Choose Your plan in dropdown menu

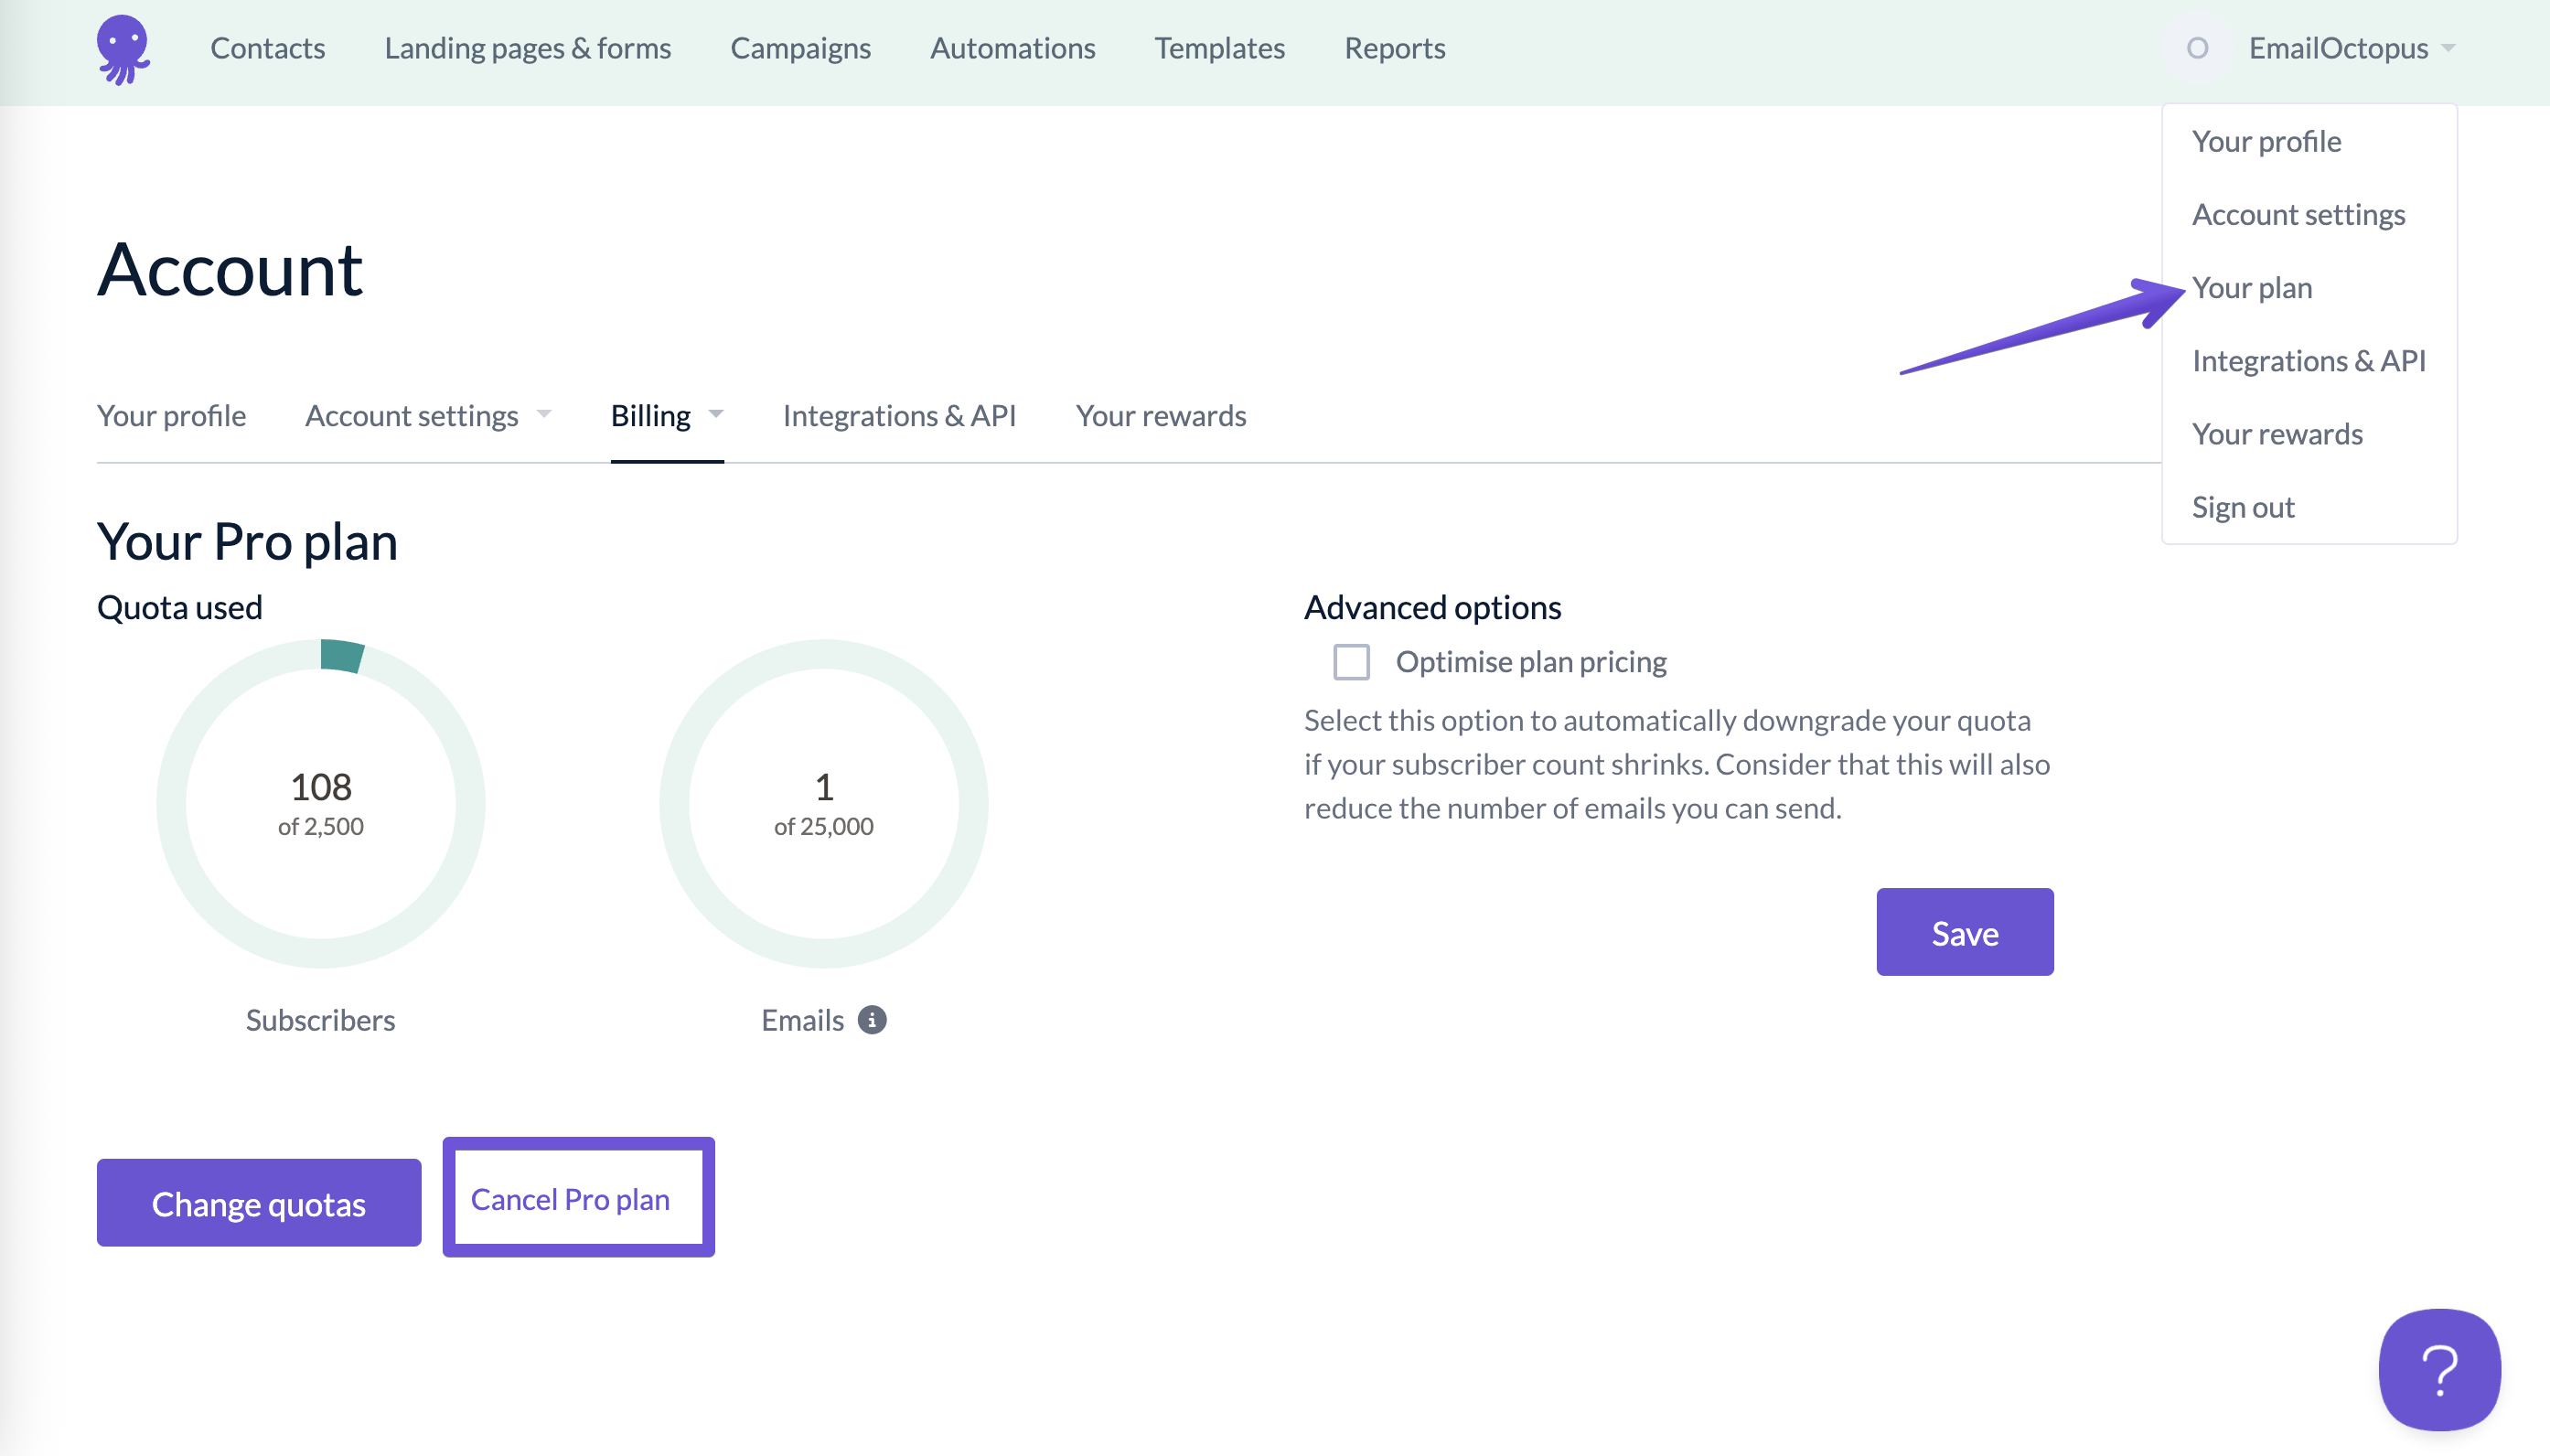tap(2251, 287)
